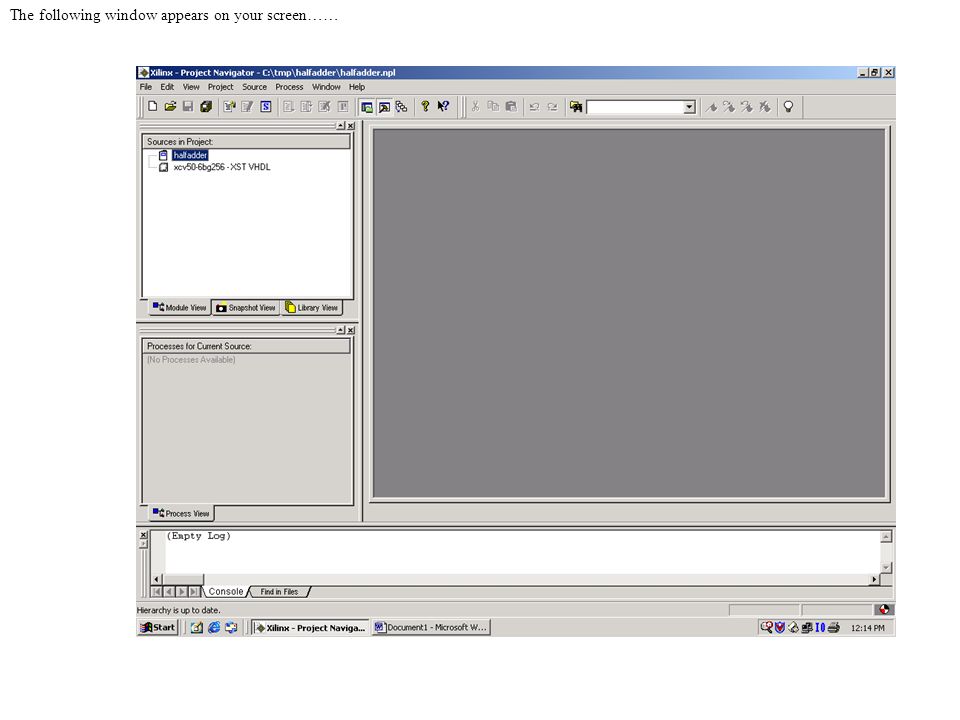
Task: Click the Cut scissors toolbar icon
Action: [475, 107]
